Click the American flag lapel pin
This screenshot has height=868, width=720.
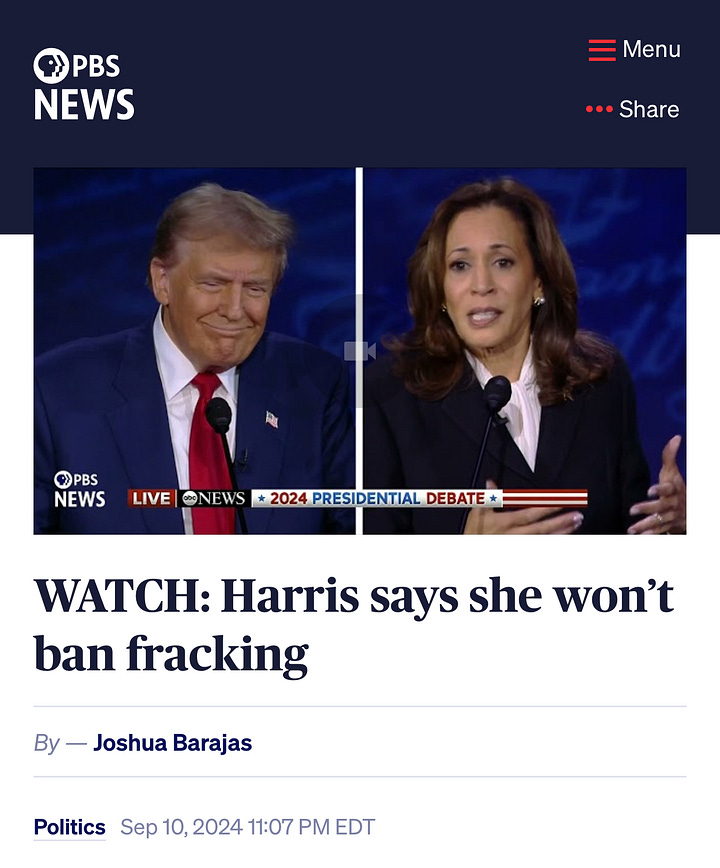272,419
